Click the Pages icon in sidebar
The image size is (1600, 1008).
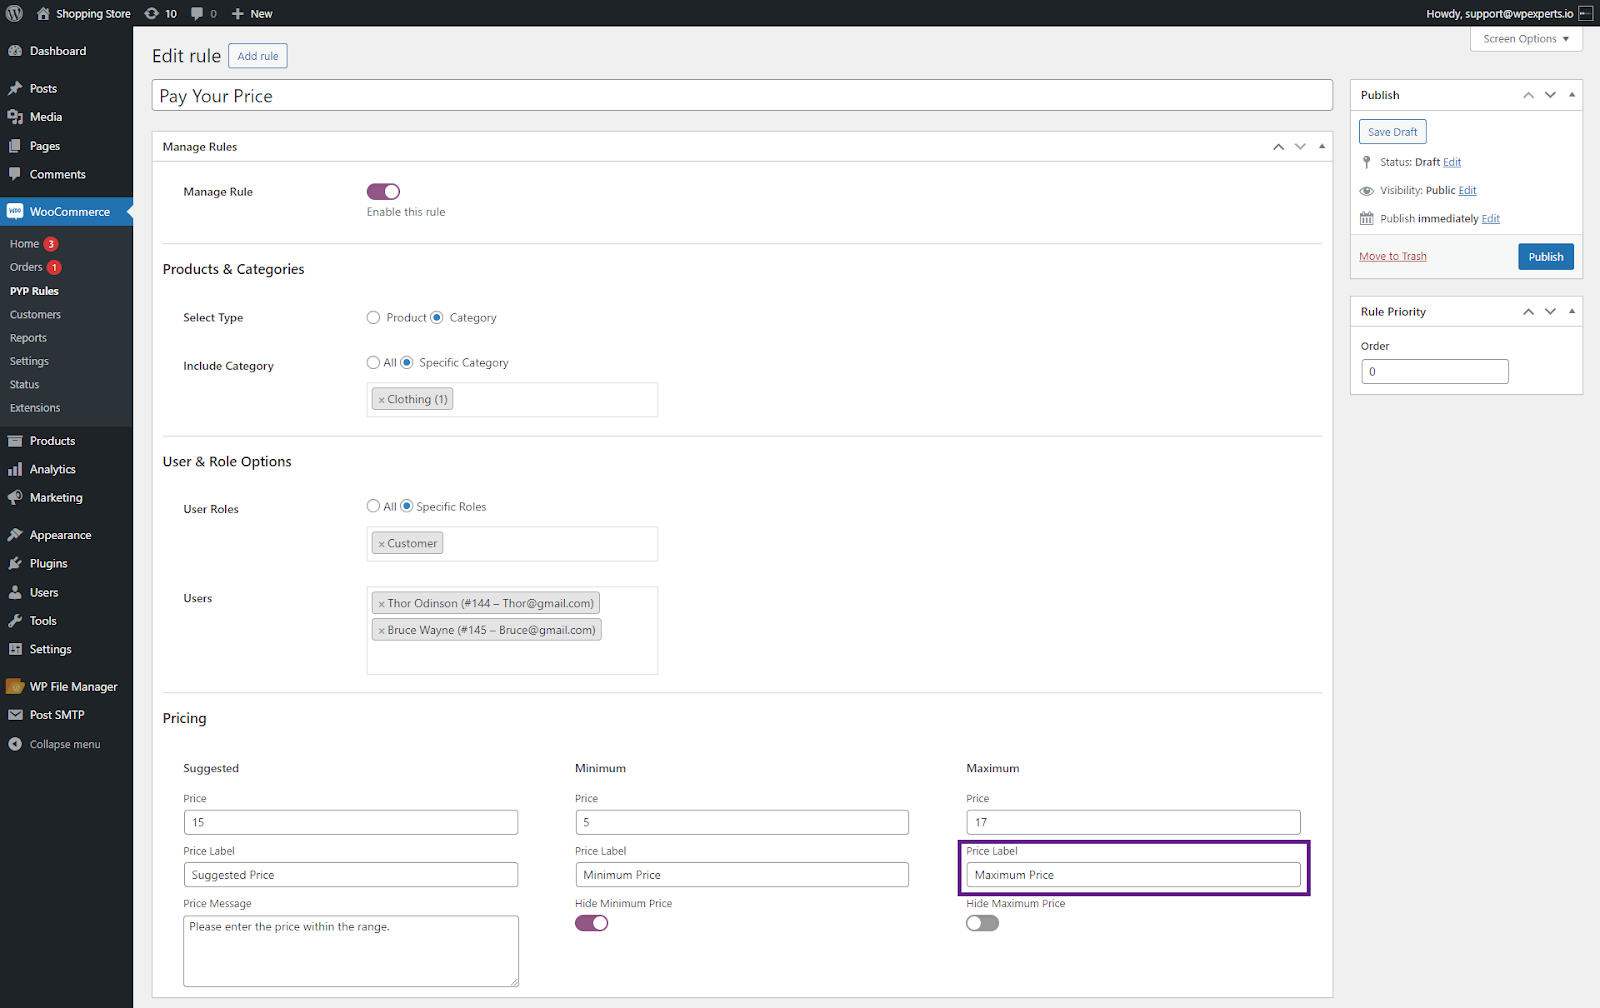click(15, 146)
